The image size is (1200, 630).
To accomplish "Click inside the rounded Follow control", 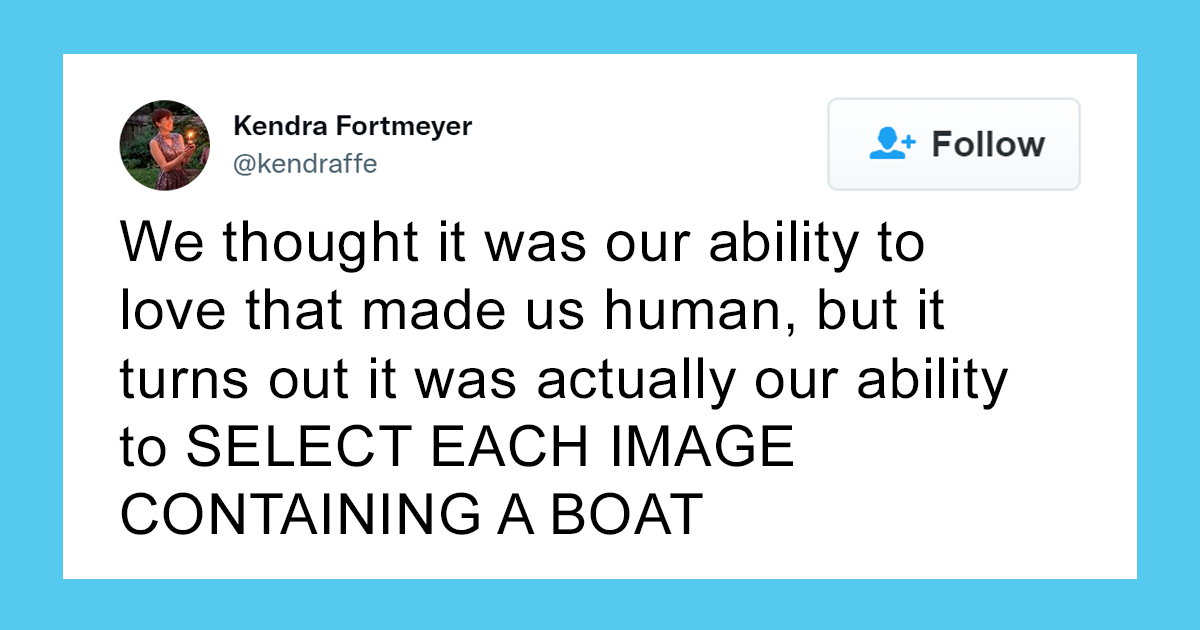I will (x=953, y=144).
